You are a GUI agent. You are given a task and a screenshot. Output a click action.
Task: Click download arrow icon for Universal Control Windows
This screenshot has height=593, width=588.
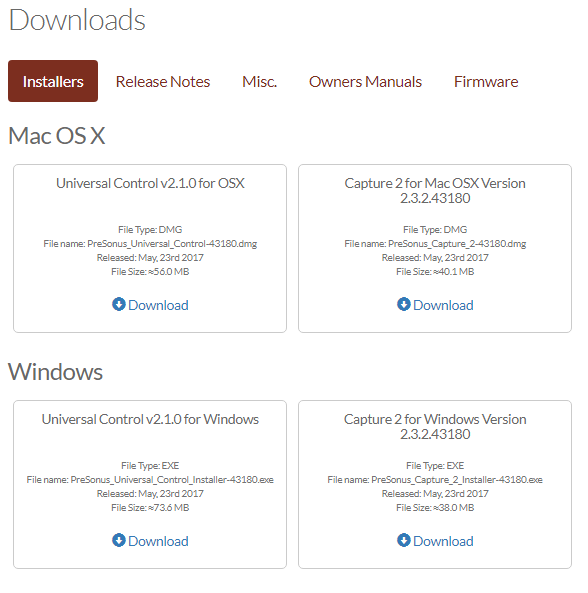pyautogui.click(x=119, y=540)
